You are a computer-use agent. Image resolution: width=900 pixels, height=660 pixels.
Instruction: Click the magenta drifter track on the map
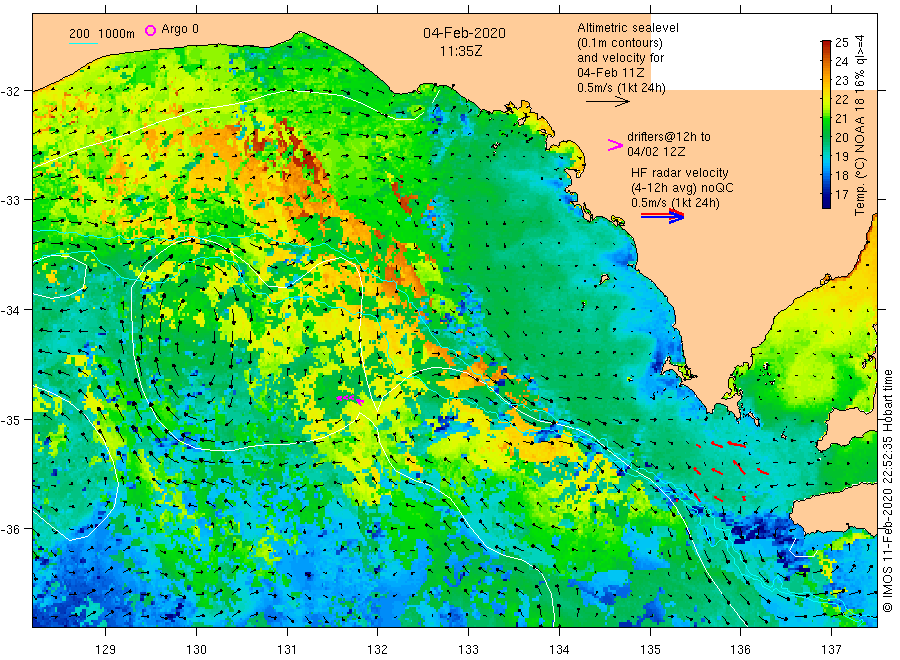(x=350, y=399)
